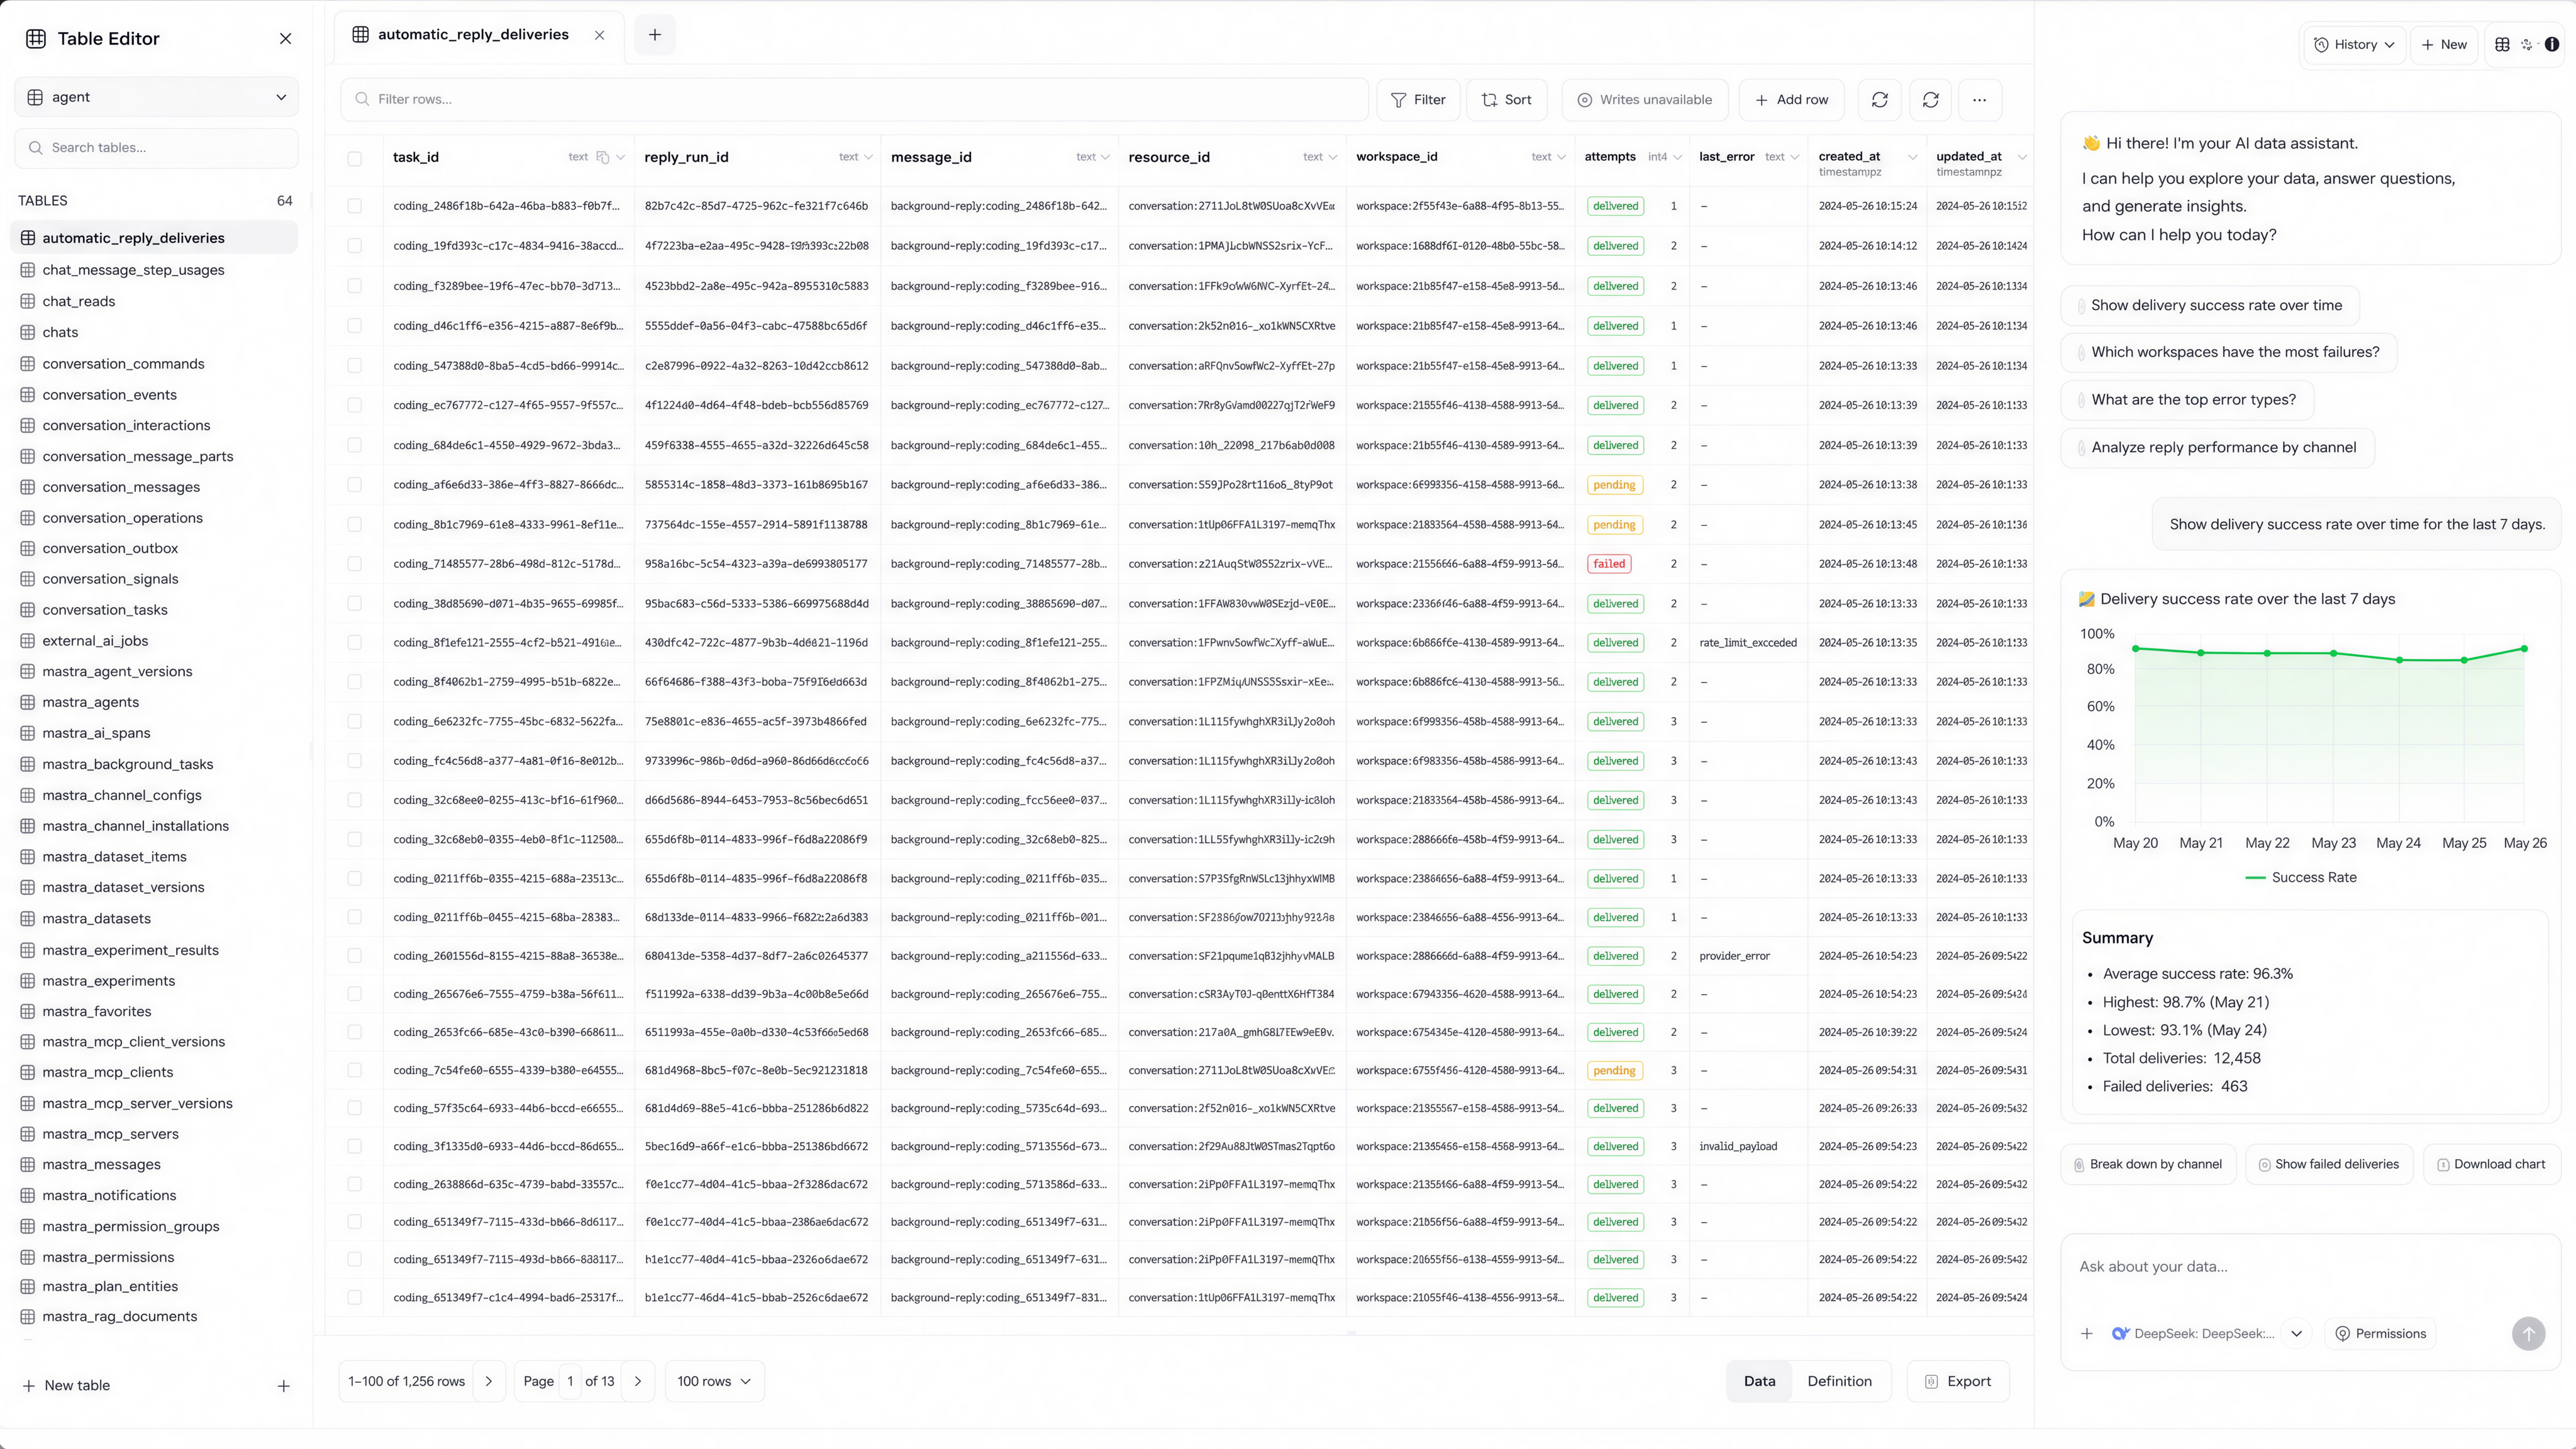Click the Export button

pos(1958,1382)
